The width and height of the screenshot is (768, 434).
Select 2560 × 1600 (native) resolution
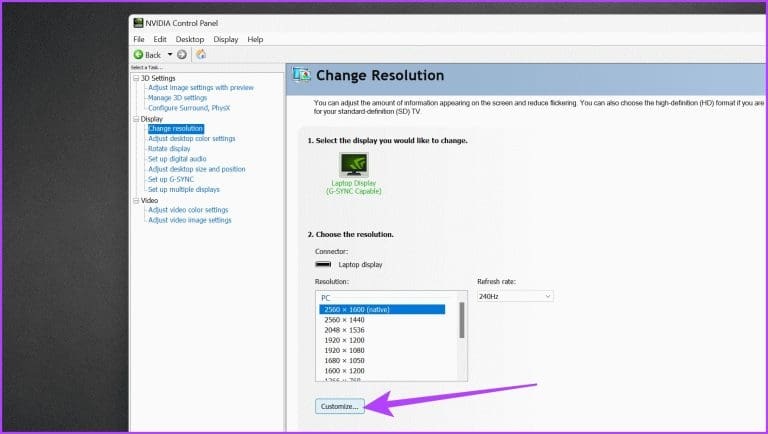tap(382, 310)
